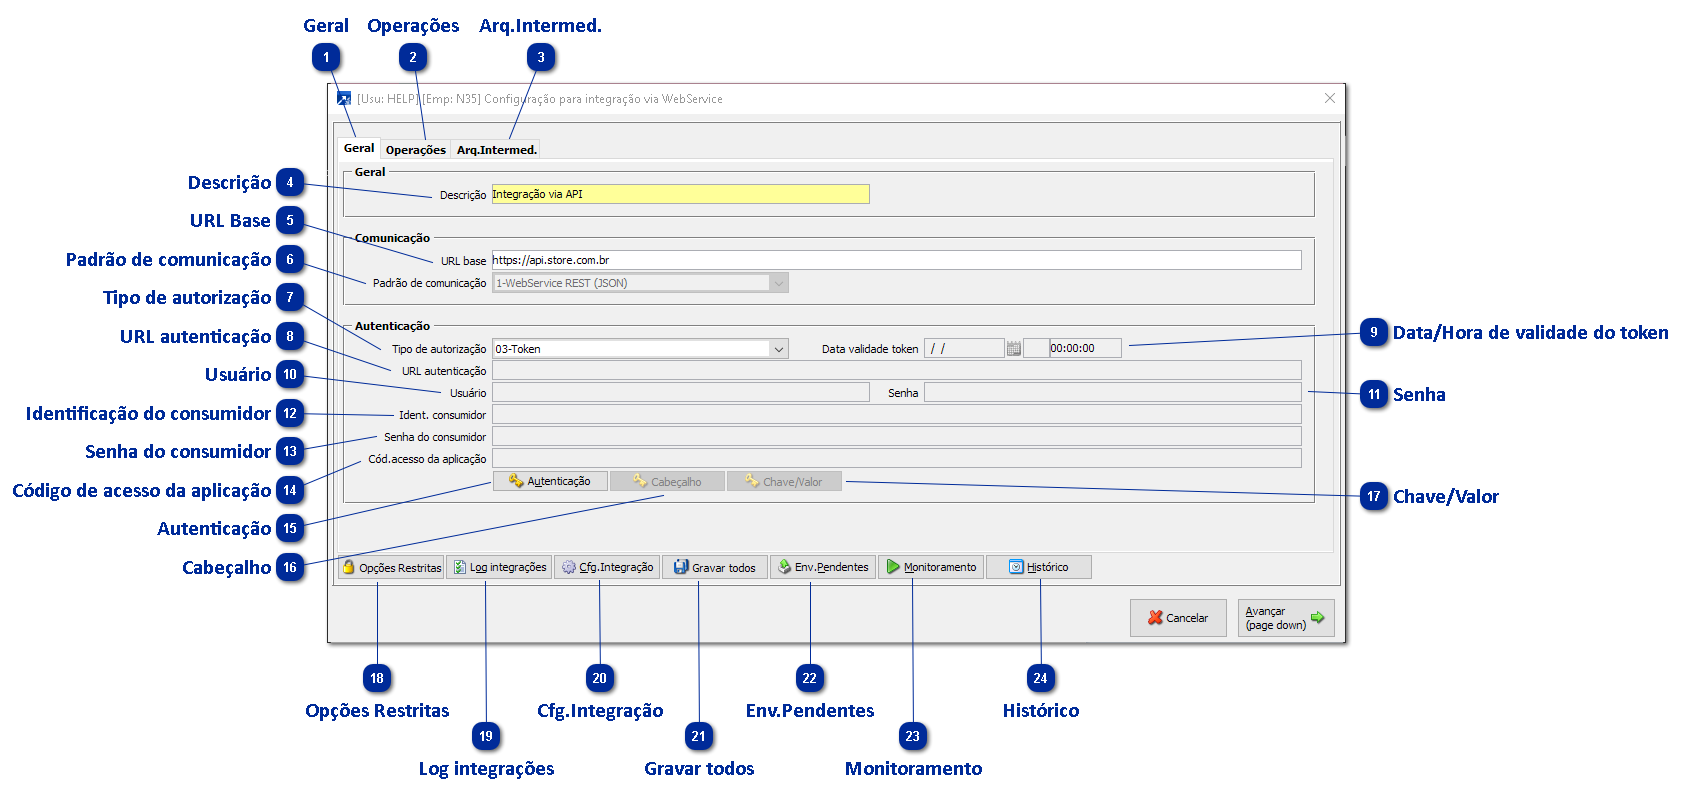Click the Cabeçalho button
Image resolution: width=1685 pixels, height=797 pixels.
667,481
